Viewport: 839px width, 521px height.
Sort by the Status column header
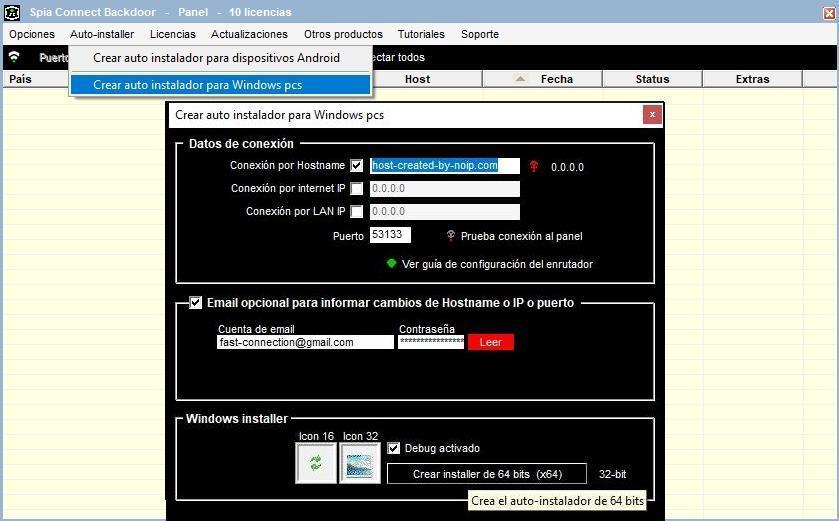(x=652, y=79)
